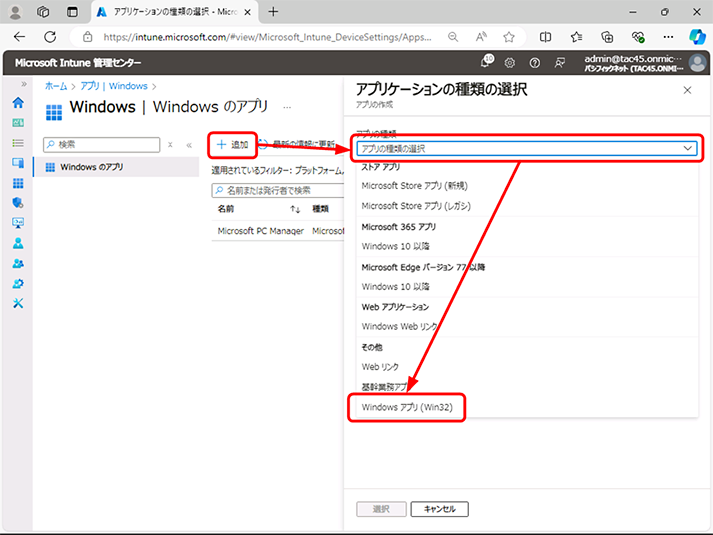
Task: Open the Troubleshooting tools icon in the sidebar
Action: coord(18,303)
